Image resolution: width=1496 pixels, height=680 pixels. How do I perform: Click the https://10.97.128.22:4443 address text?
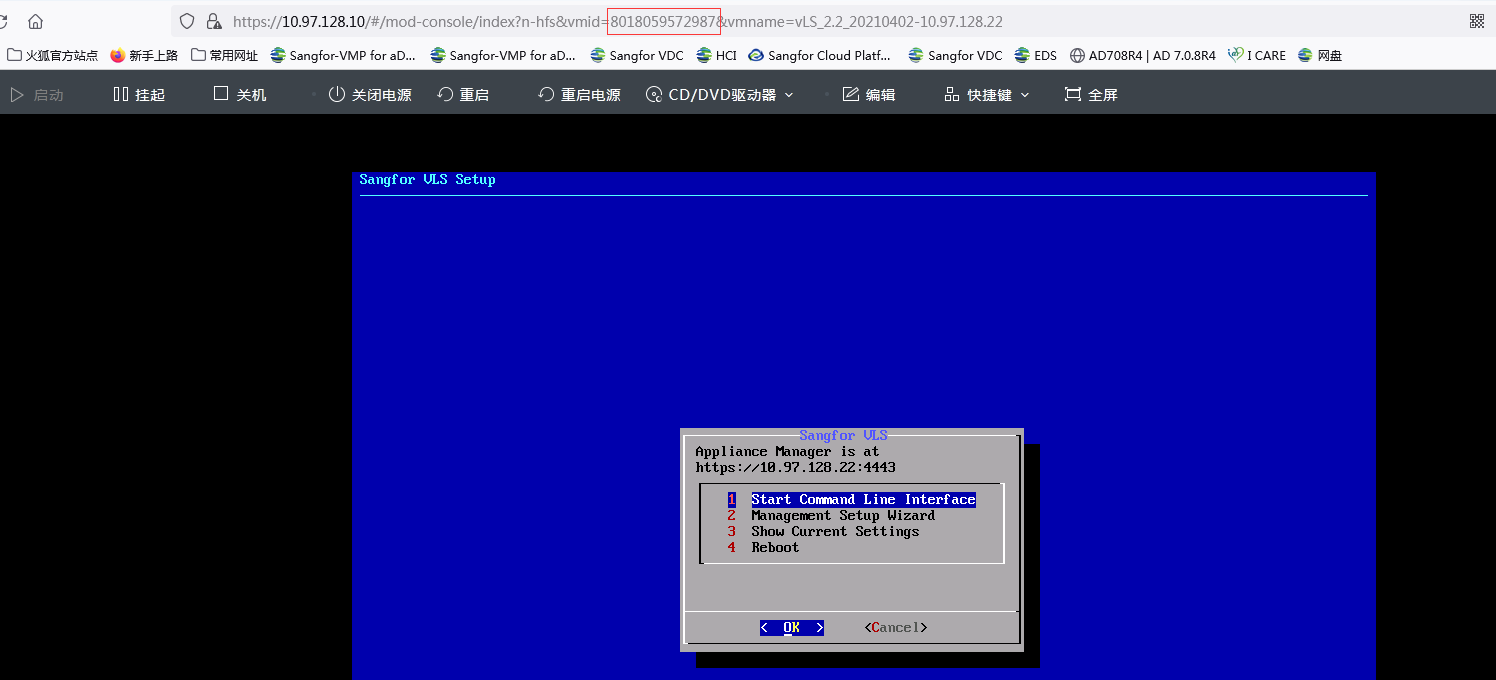795,467
